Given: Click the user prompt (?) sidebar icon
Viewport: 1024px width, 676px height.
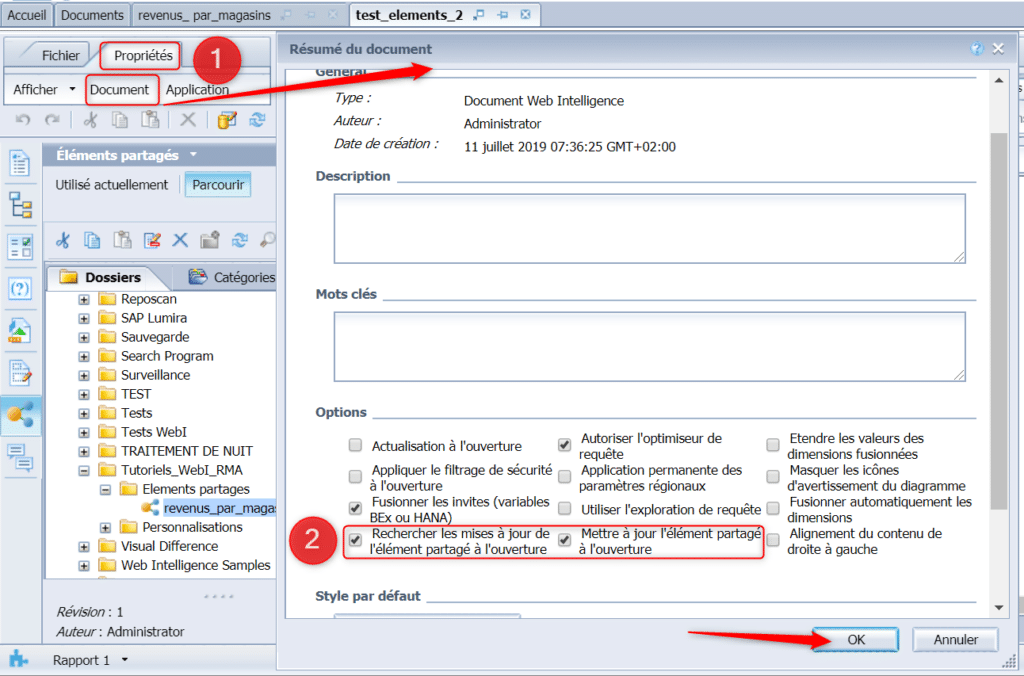Looking at the screenshot, I should pyautogui.click(x=20, y=289).
